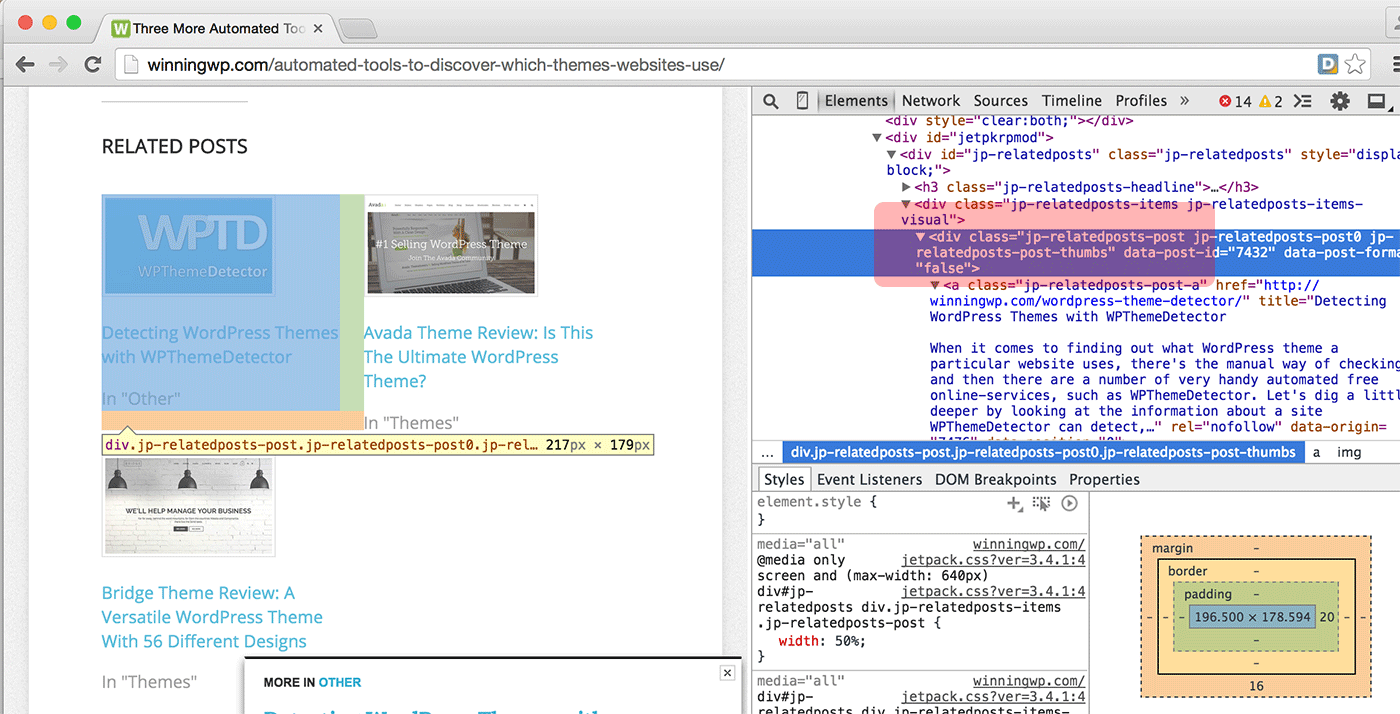
Task: Reload the page with refresh icon
Action: (x=92, y=65)
